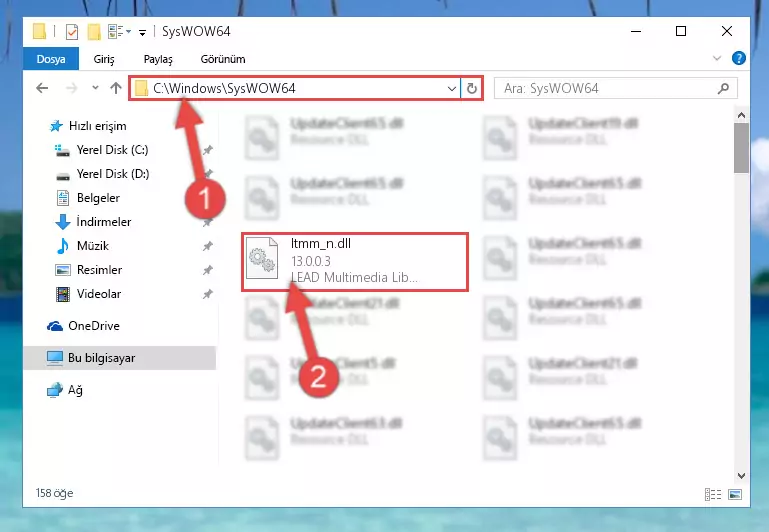The image size is (769, 532).
Task: Open Belgeler folder in sidebar
Action: click(98, 198)
